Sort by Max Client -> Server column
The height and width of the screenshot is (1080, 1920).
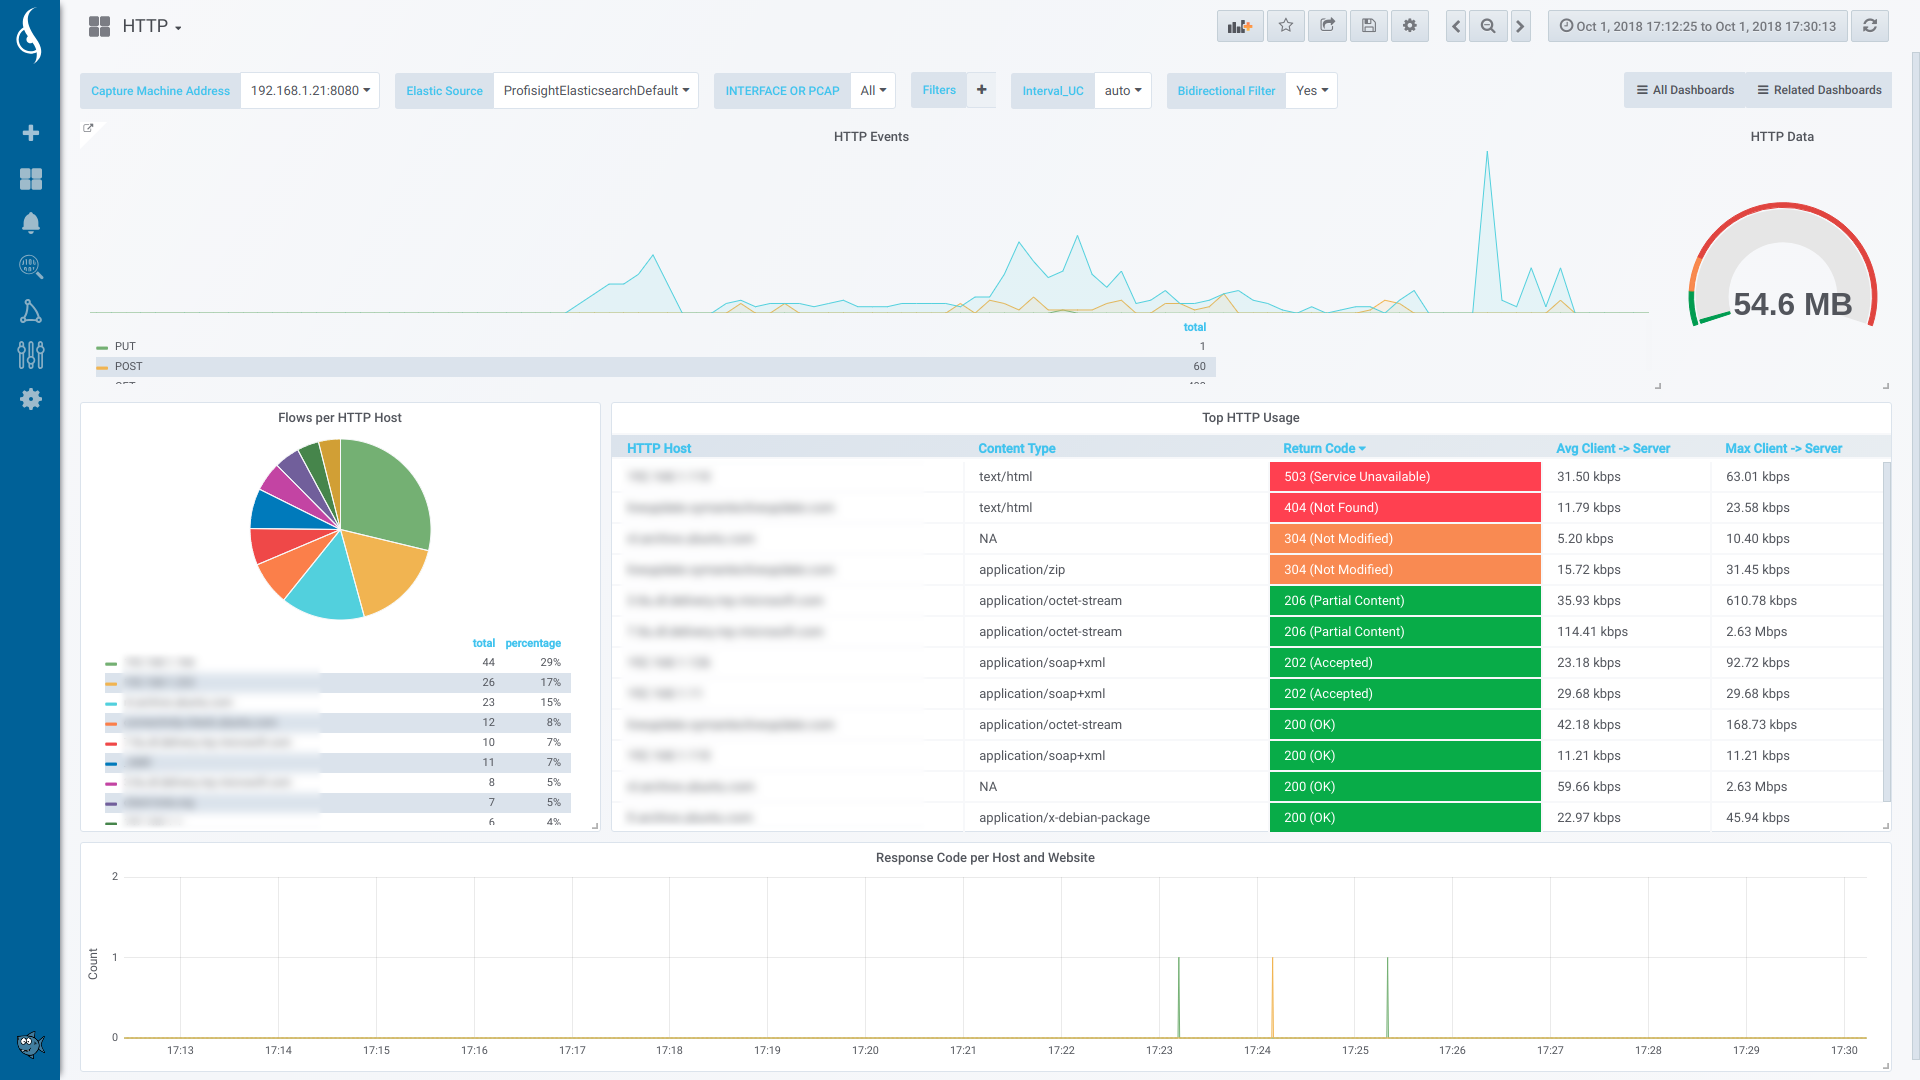click(1783, 448)
